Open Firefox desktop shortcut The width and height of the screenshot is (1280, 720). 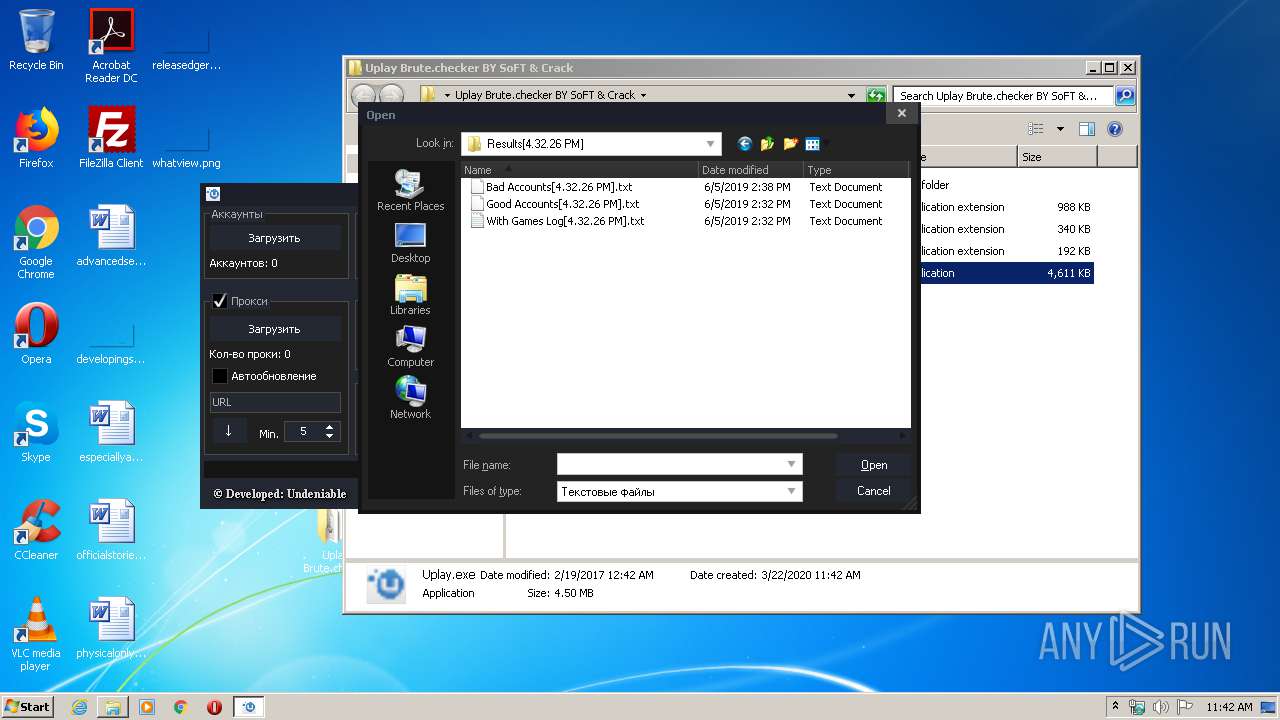36,138
